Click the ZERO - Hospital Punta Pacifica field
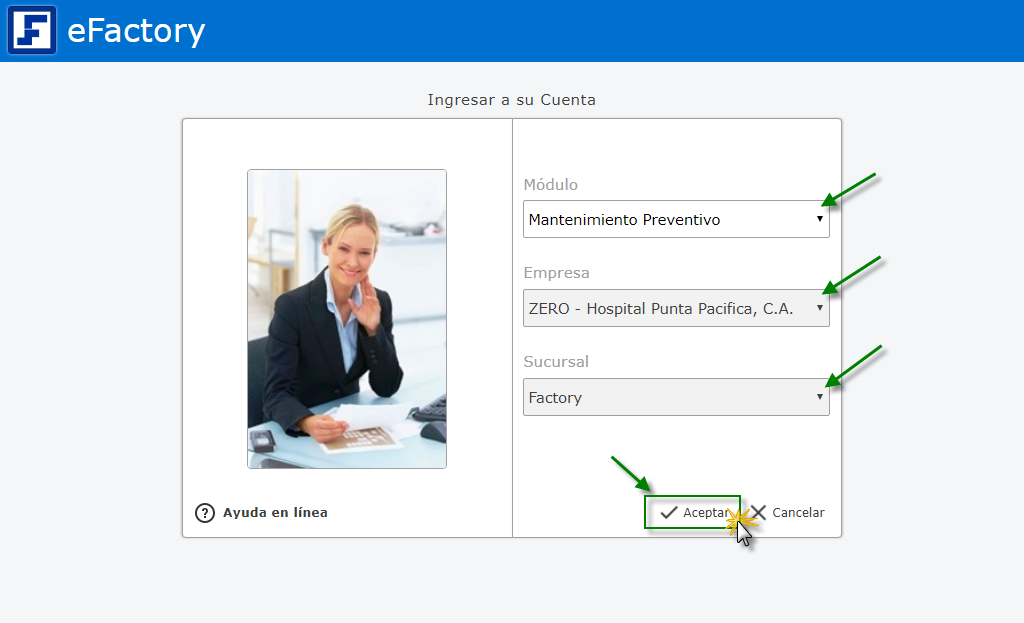 (665, 309)
